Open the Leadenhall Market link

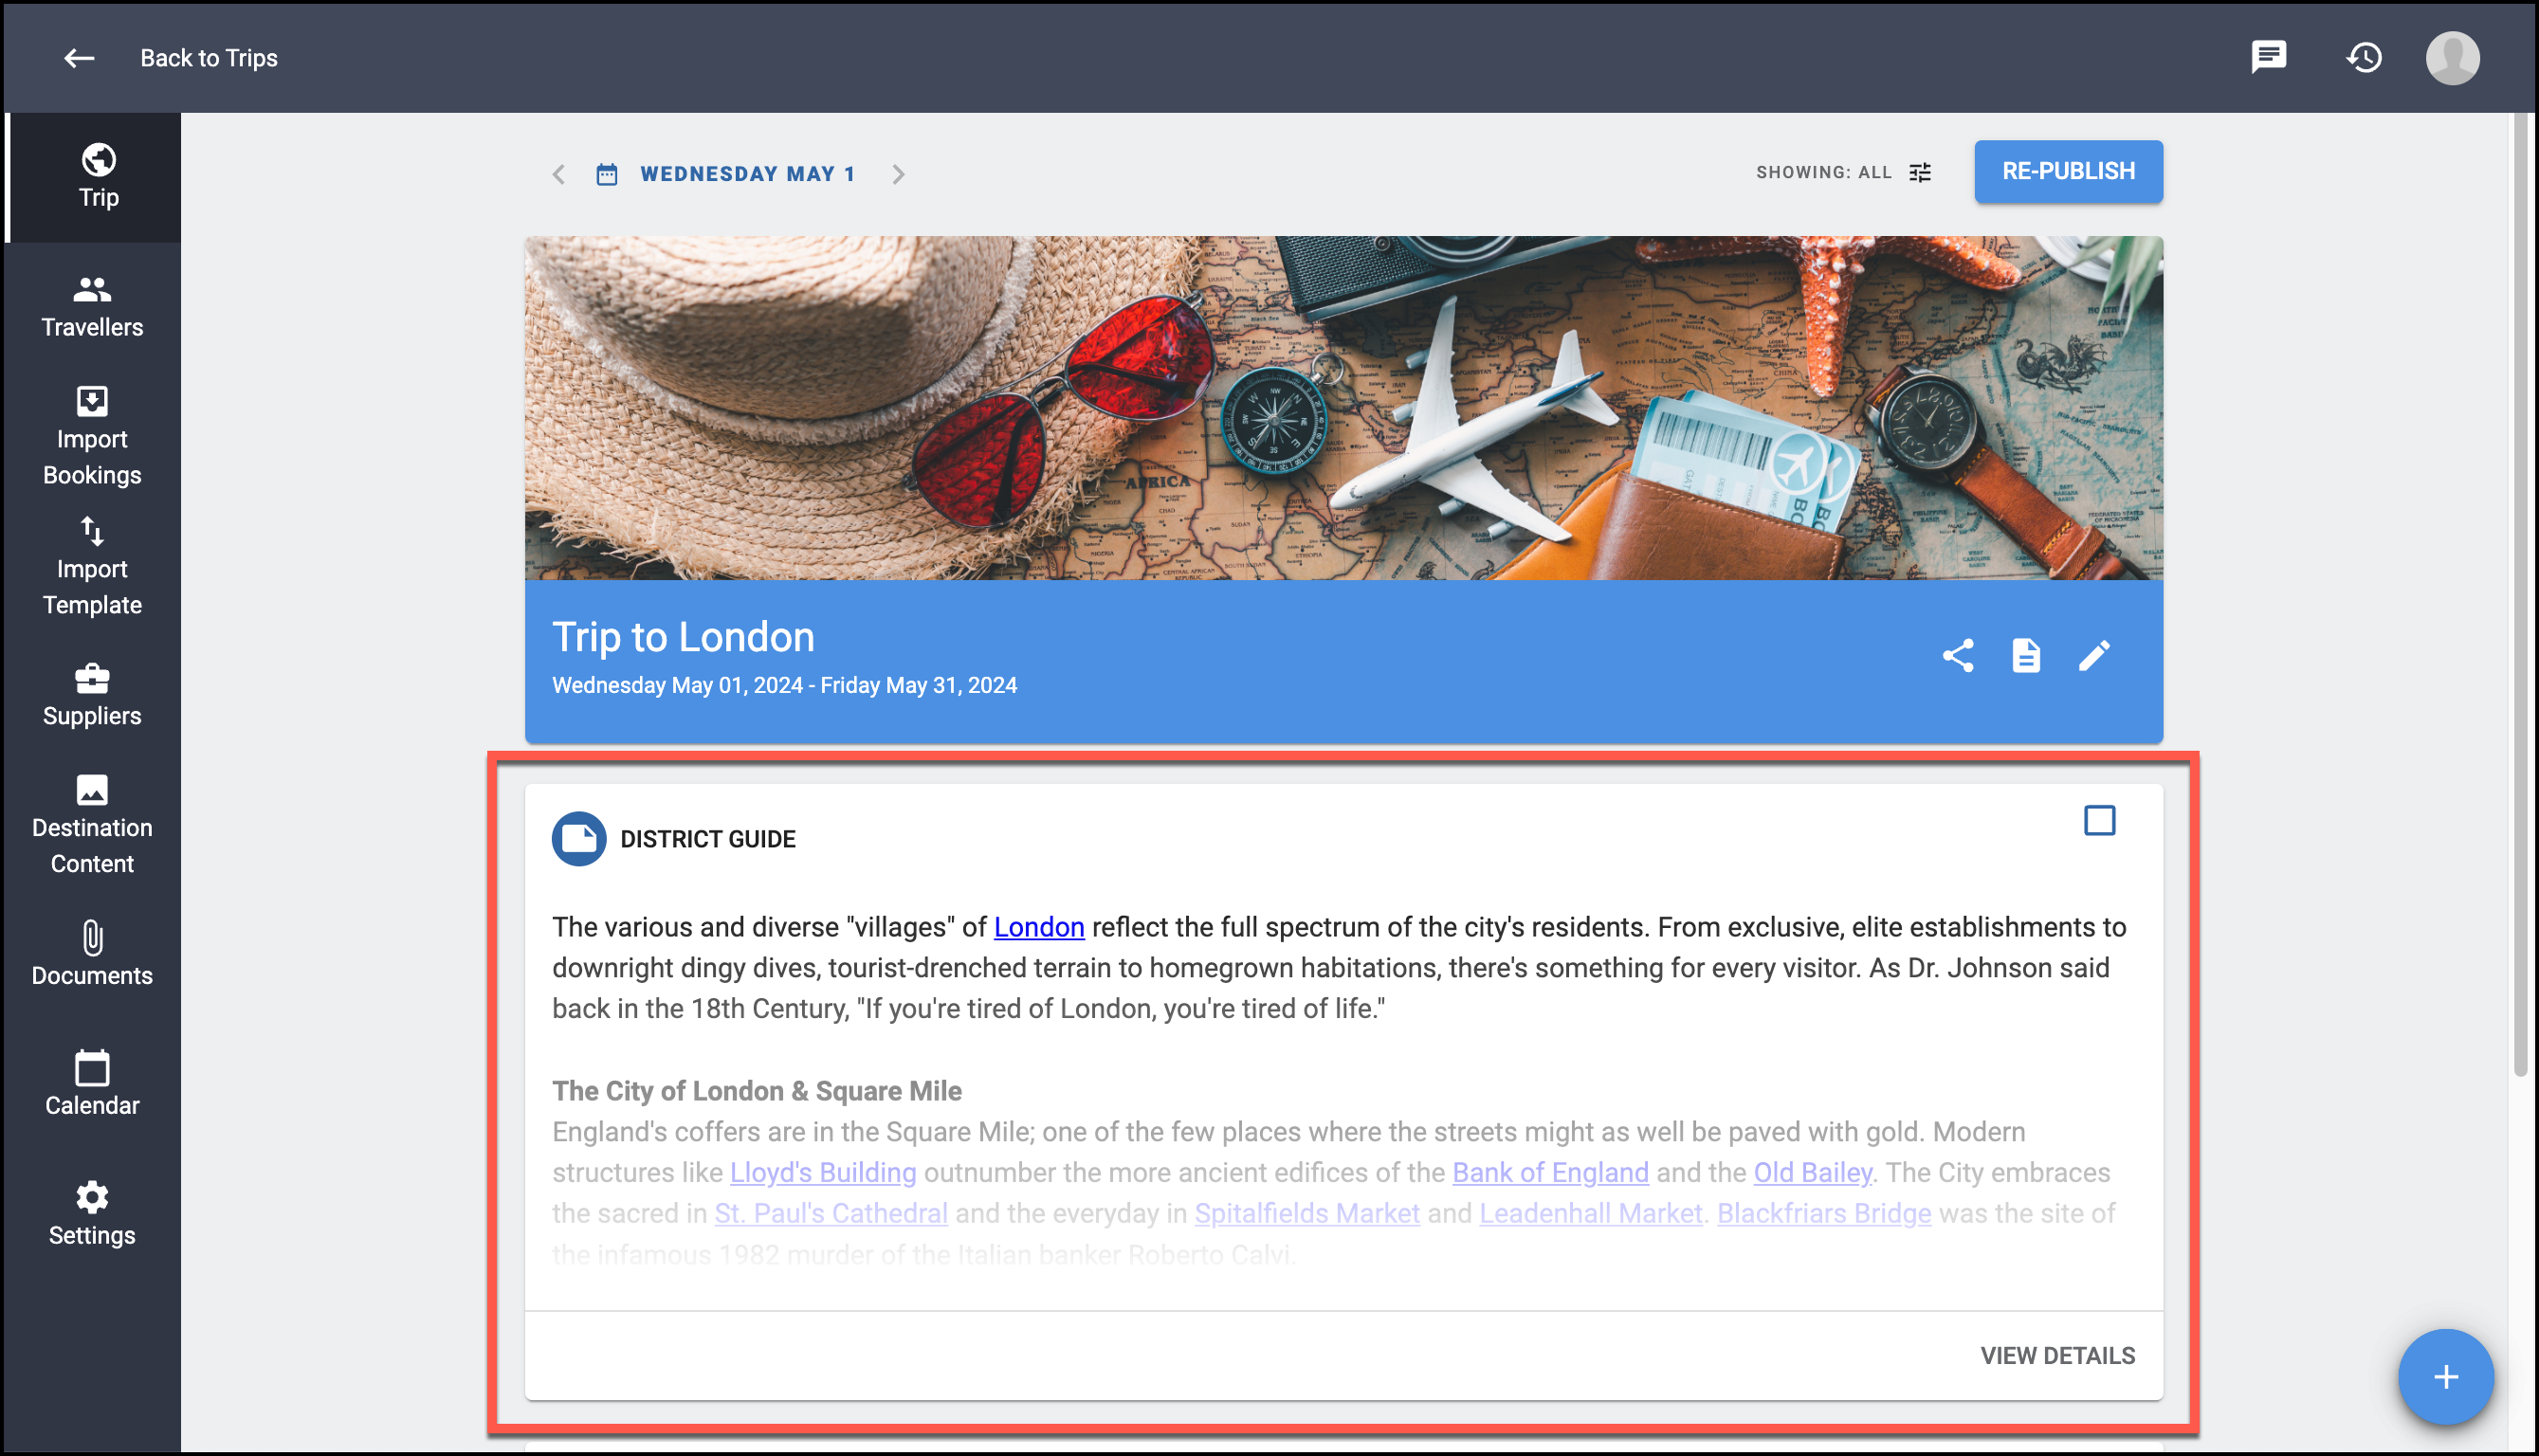1590,1213
